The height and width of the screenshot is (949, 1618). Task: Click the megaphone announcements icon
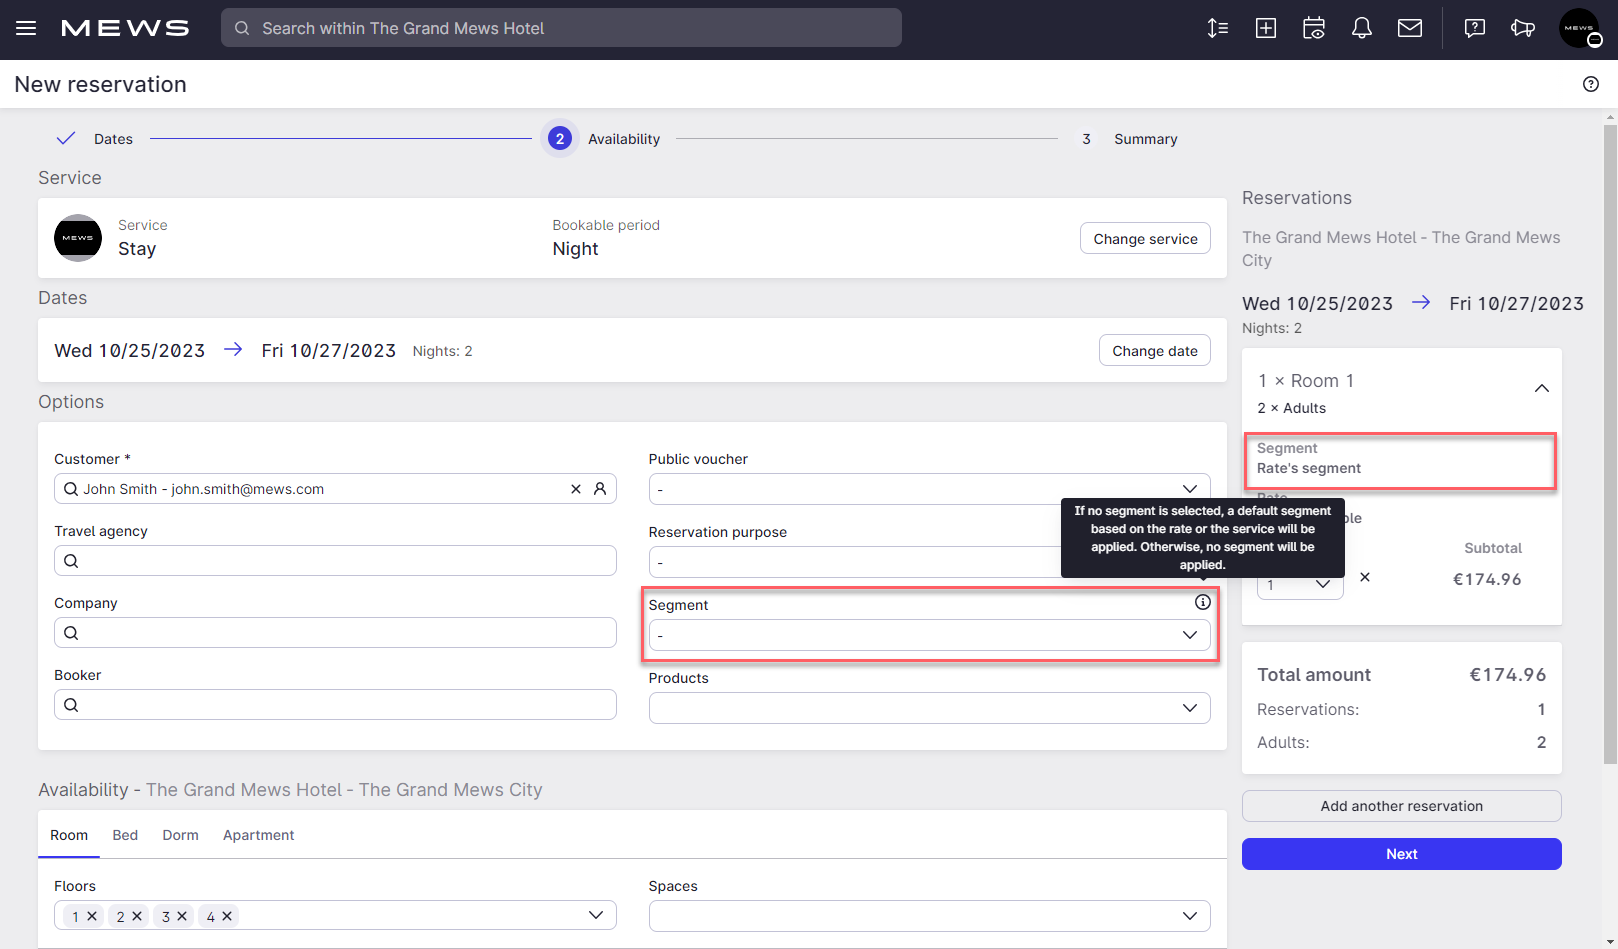tap(1523, 28)
